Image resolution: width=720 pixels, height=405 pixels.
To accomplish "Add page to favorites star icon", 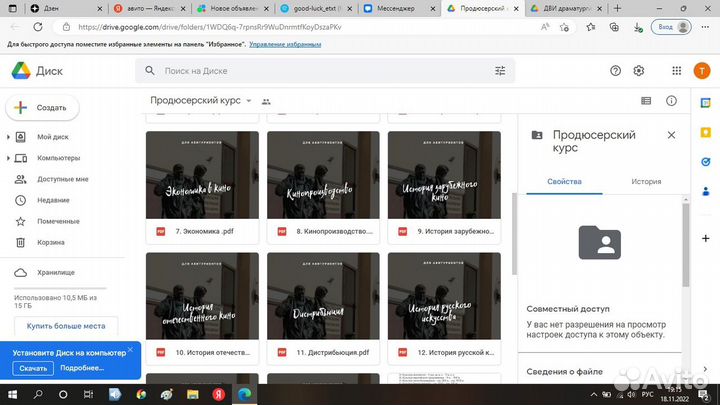I will (x=564, y=28).
